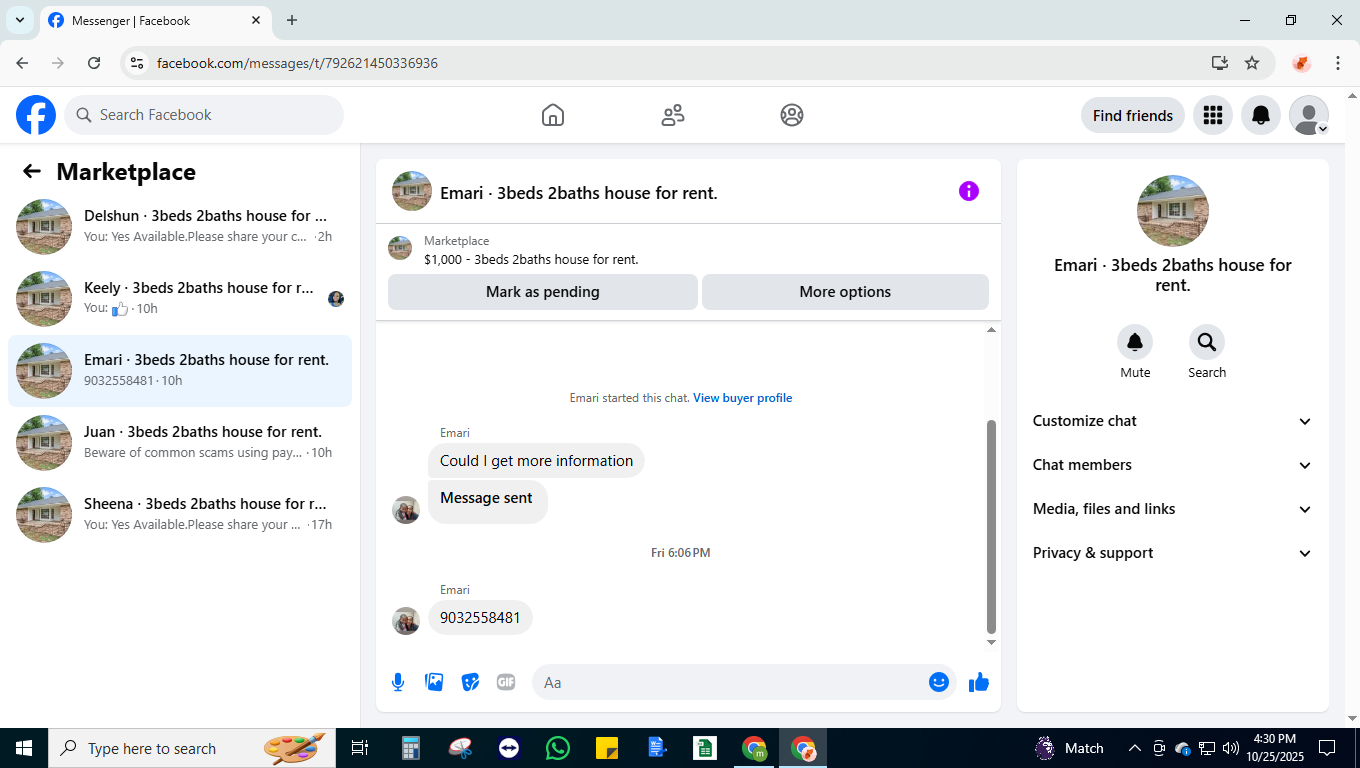Go to the Home feed icon
Screen dimensions: 1360x768
553,115
